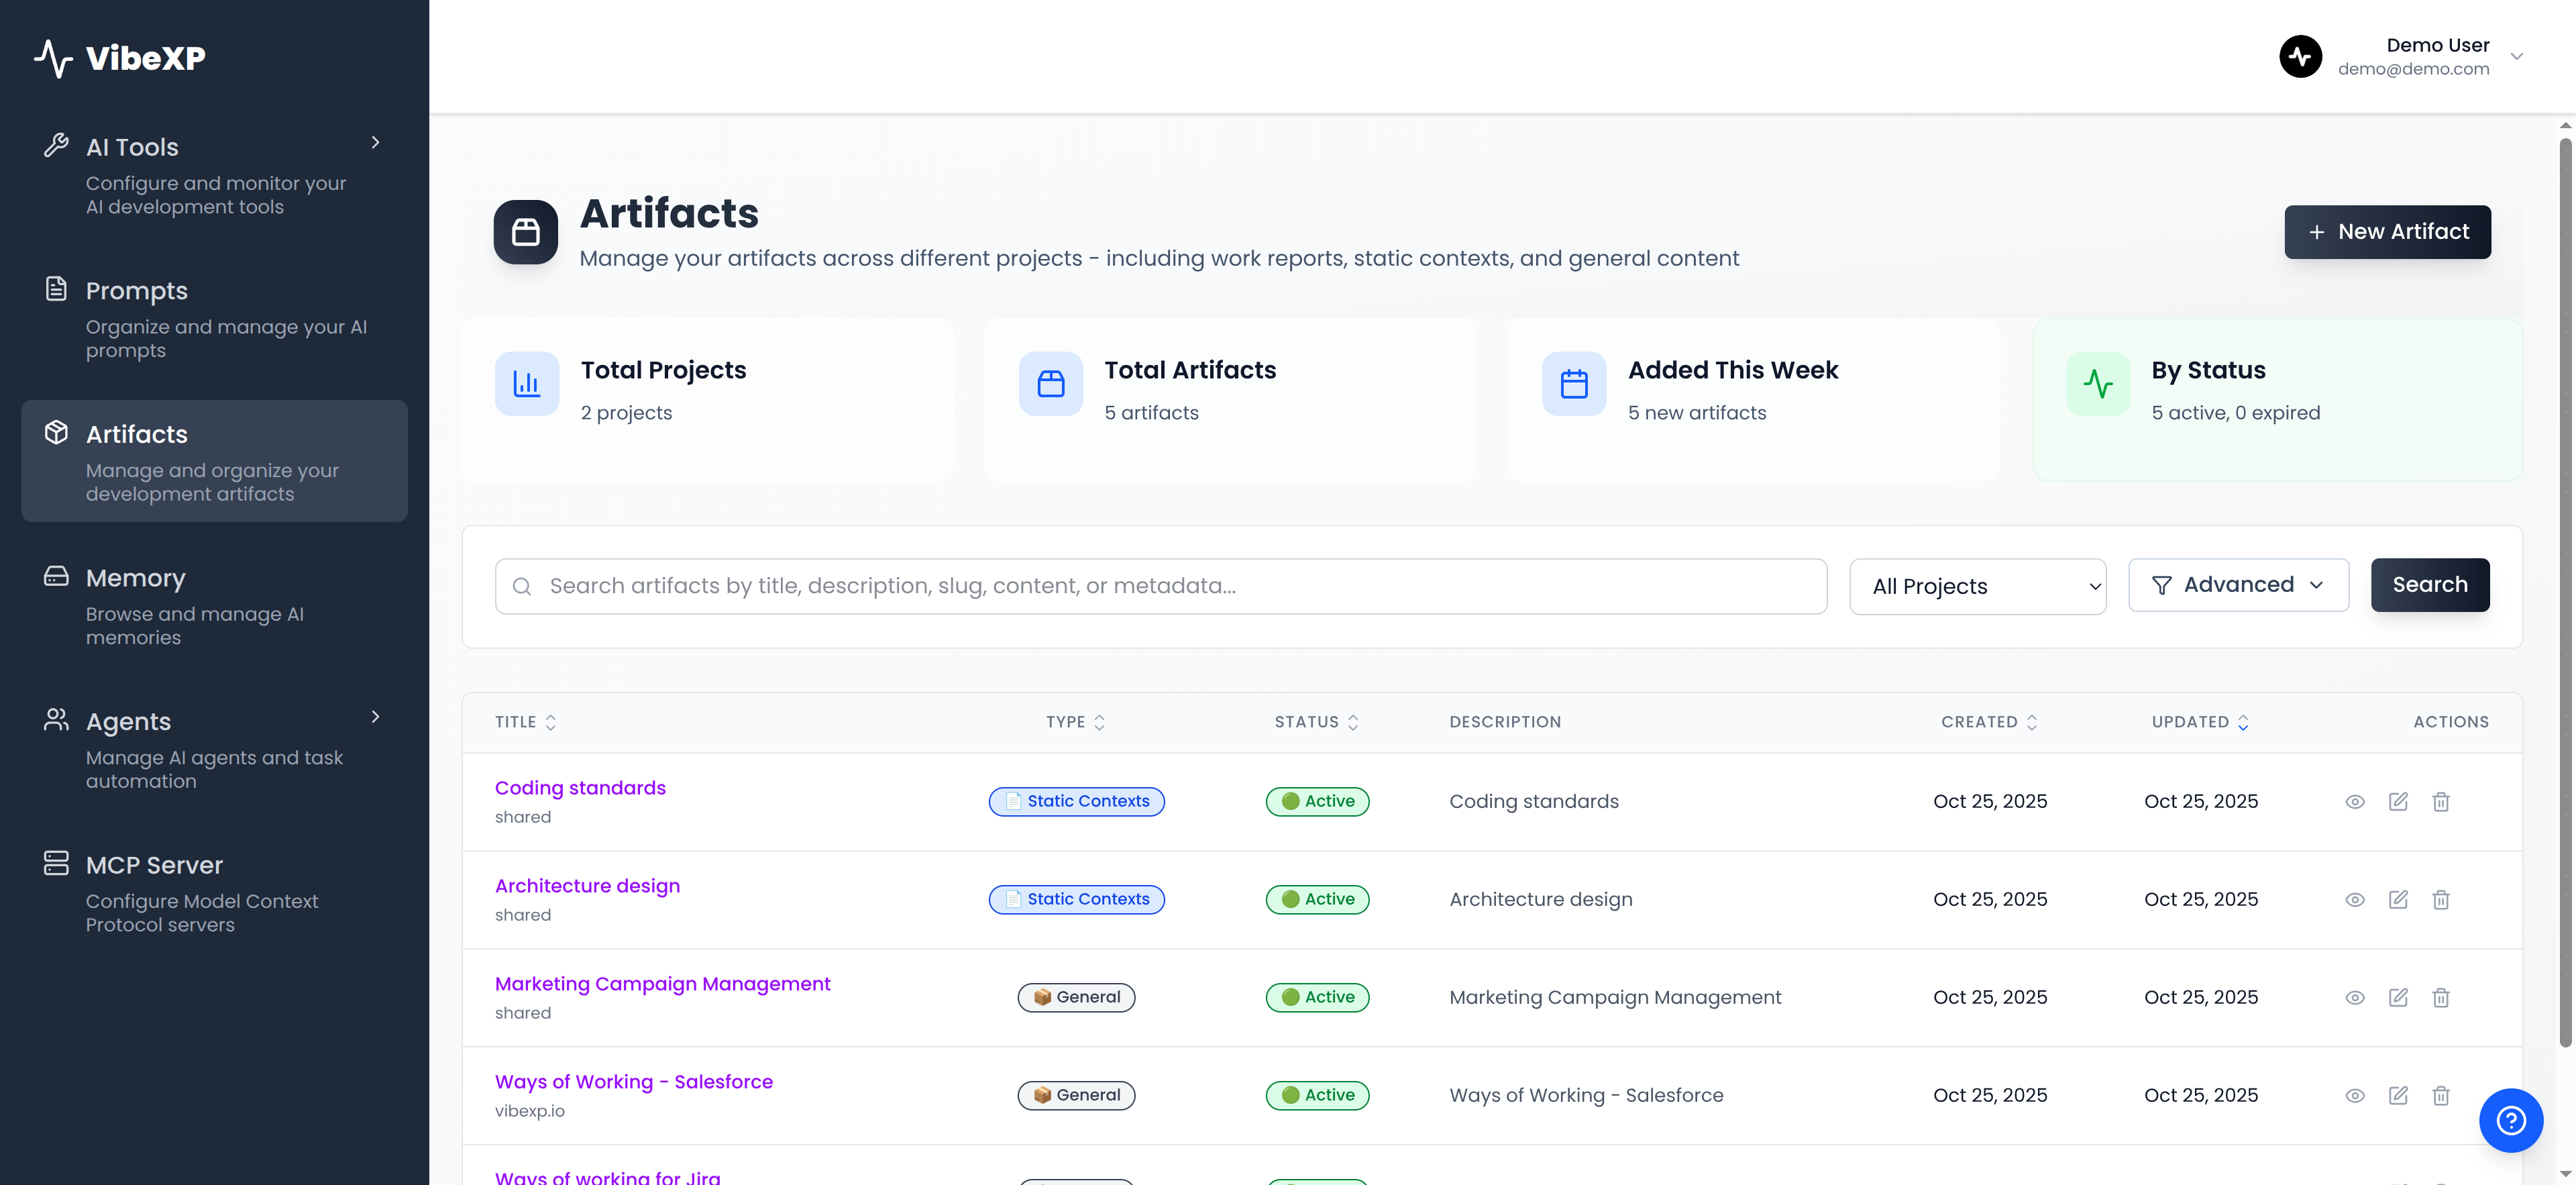Go to Prompts in the sidebar
Screen dimensions: 2576x1185
tap(214, 318)
